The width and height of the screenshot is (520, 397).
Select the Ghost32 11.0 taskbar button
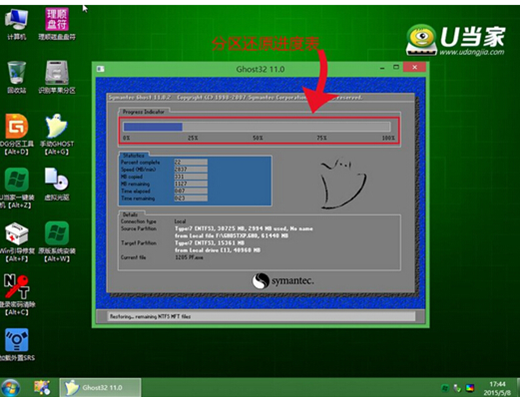coord(100,387)
